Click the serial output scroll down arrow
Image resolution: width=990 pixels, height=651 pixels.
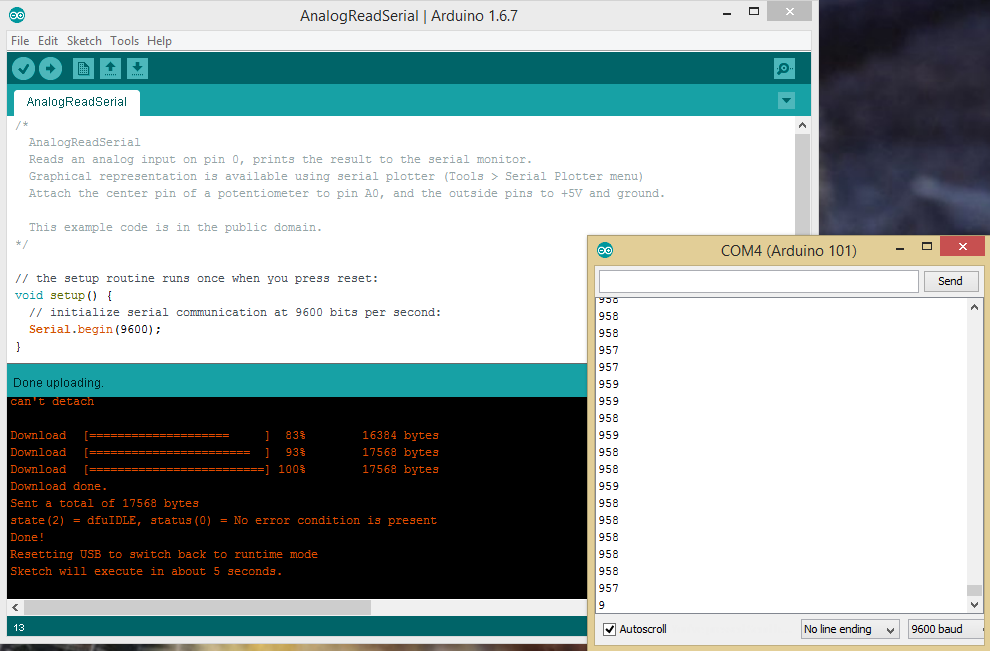coord(974,604)
